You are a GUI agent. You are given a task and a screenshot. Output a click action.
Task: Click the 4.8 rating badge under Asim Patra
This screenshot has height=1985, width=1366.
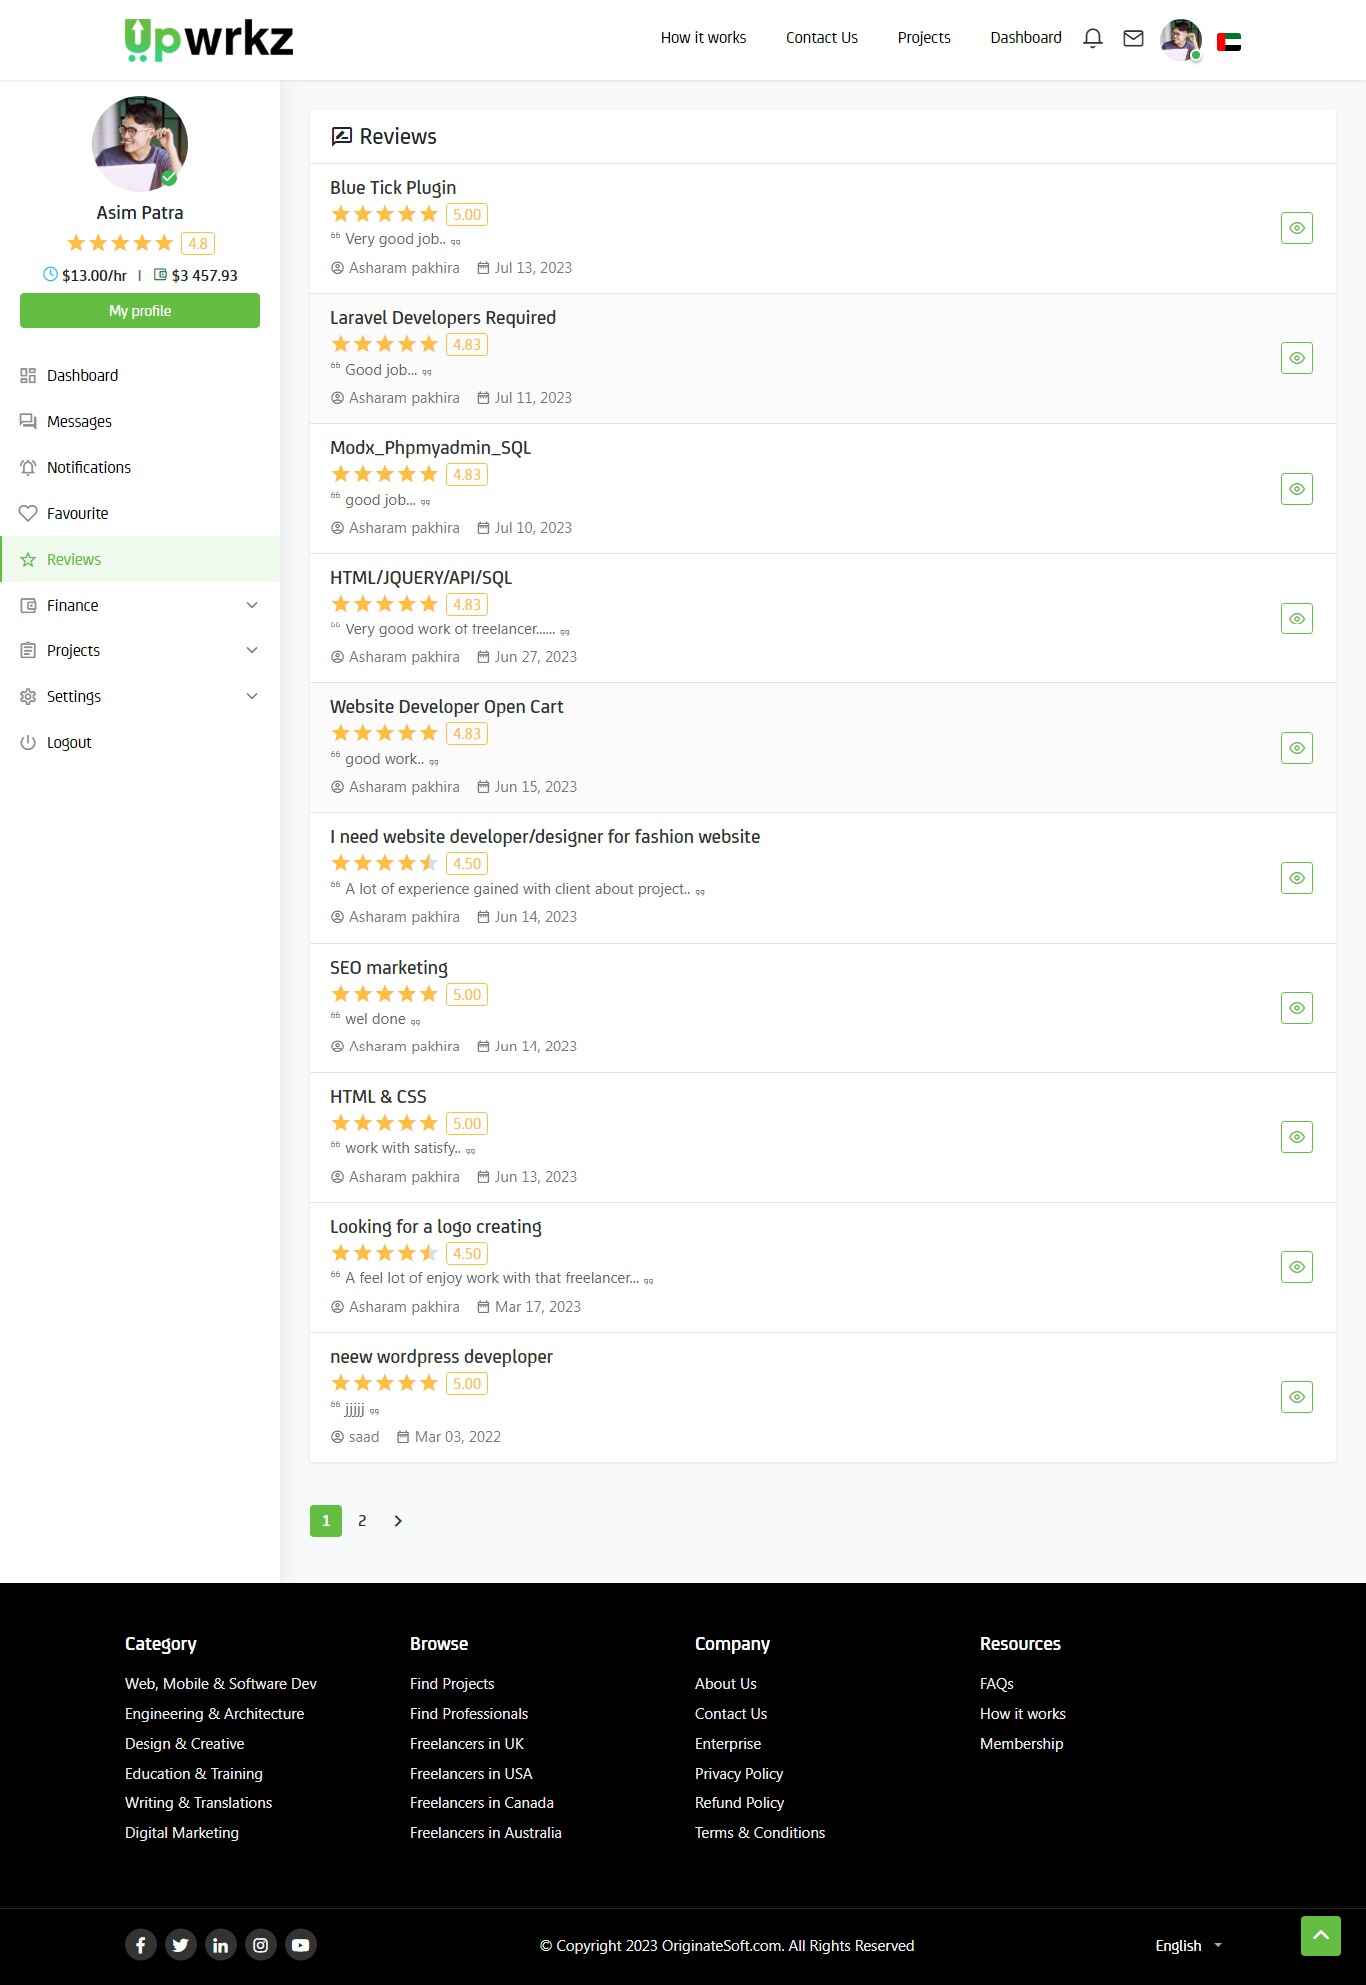[x=197, y=243]
